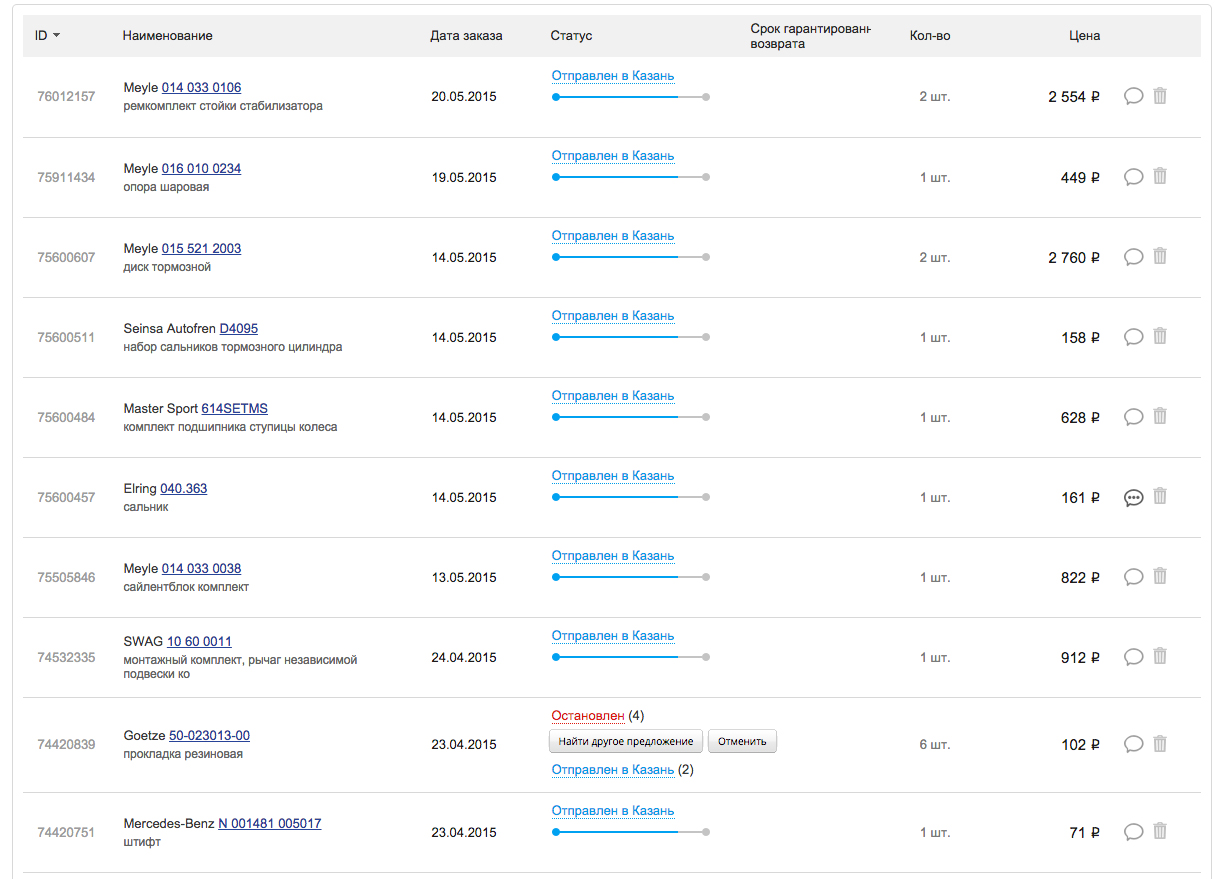Open comment icon for order 76012157
This screenshot has height=879, width=1223.
point(1133,97)
